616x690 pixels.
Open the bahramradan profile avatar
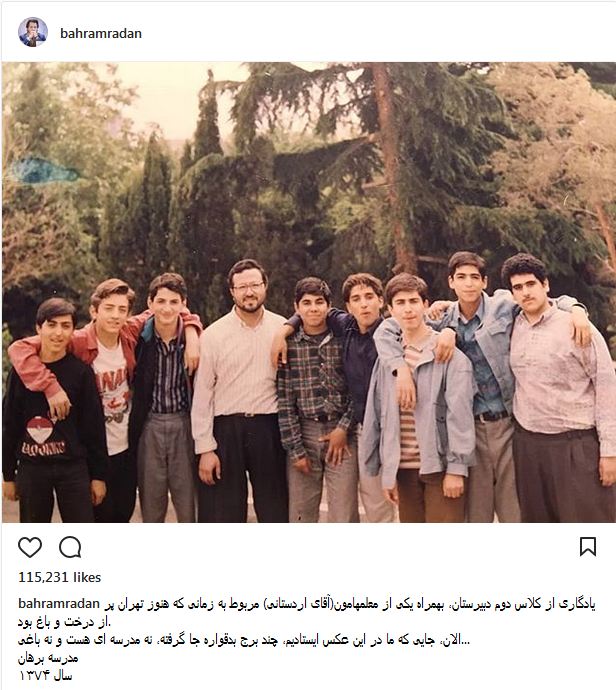point(33,33)
